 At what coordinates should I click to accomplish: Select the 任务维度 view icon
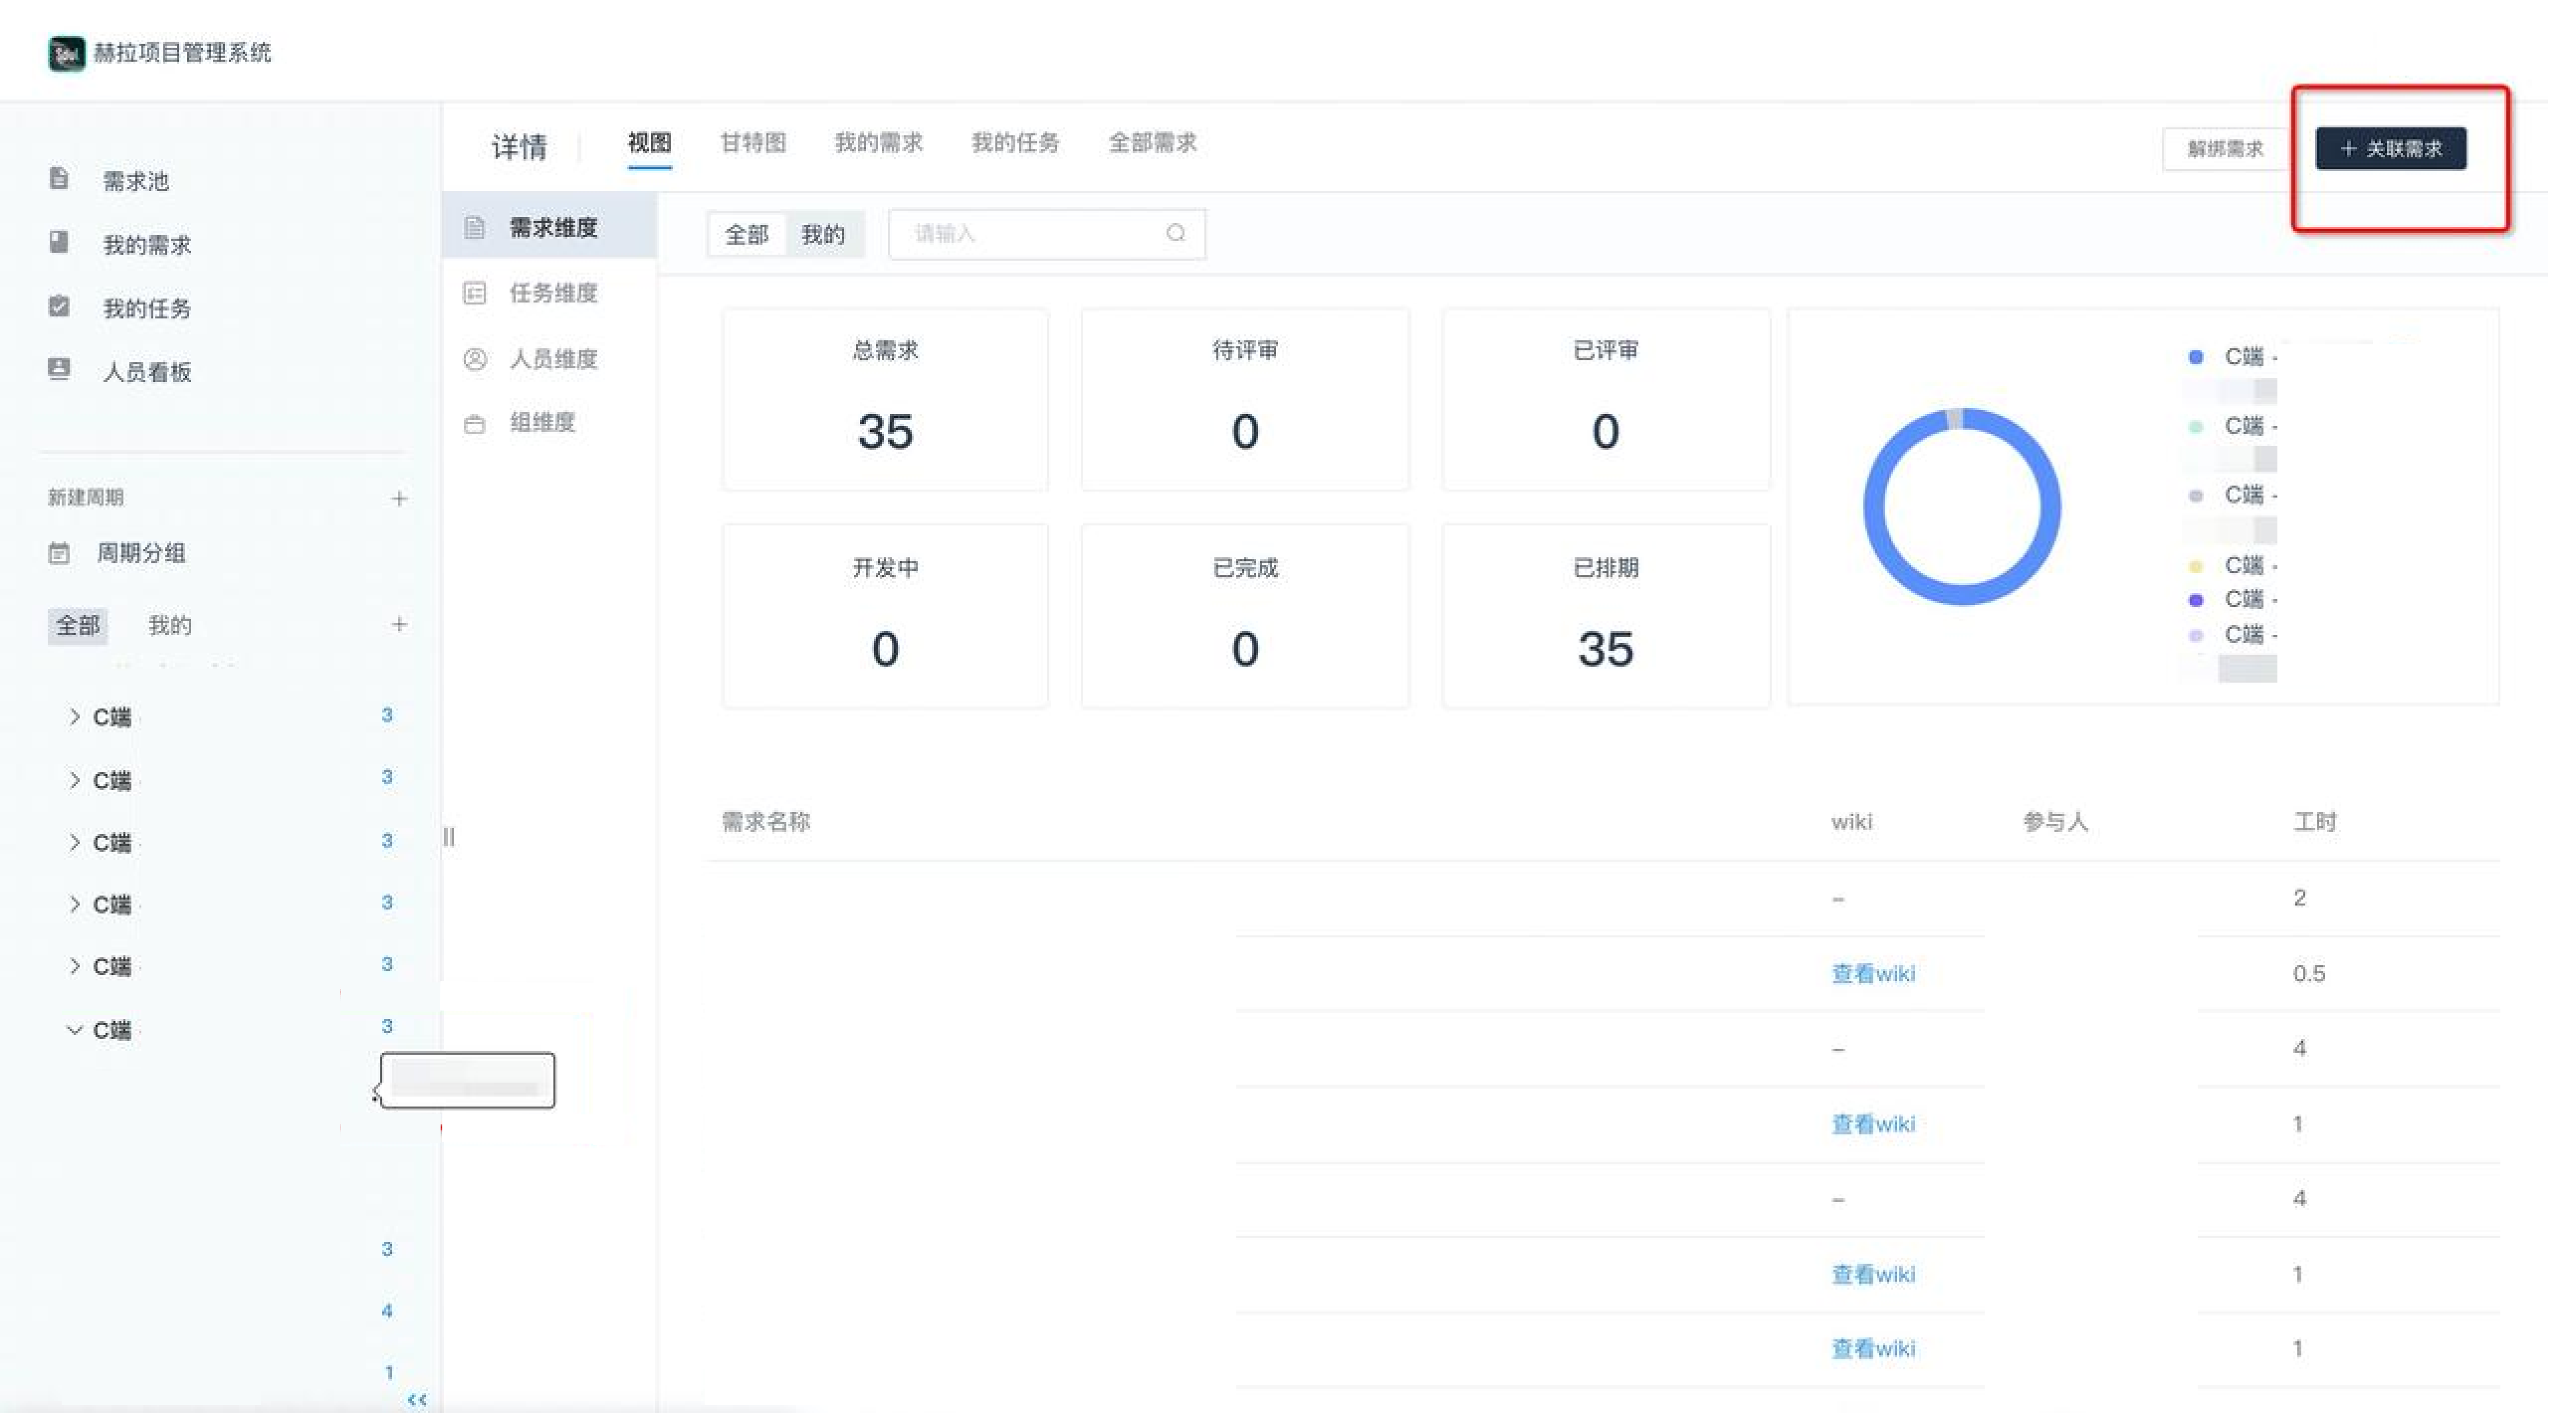click(475, 293)
